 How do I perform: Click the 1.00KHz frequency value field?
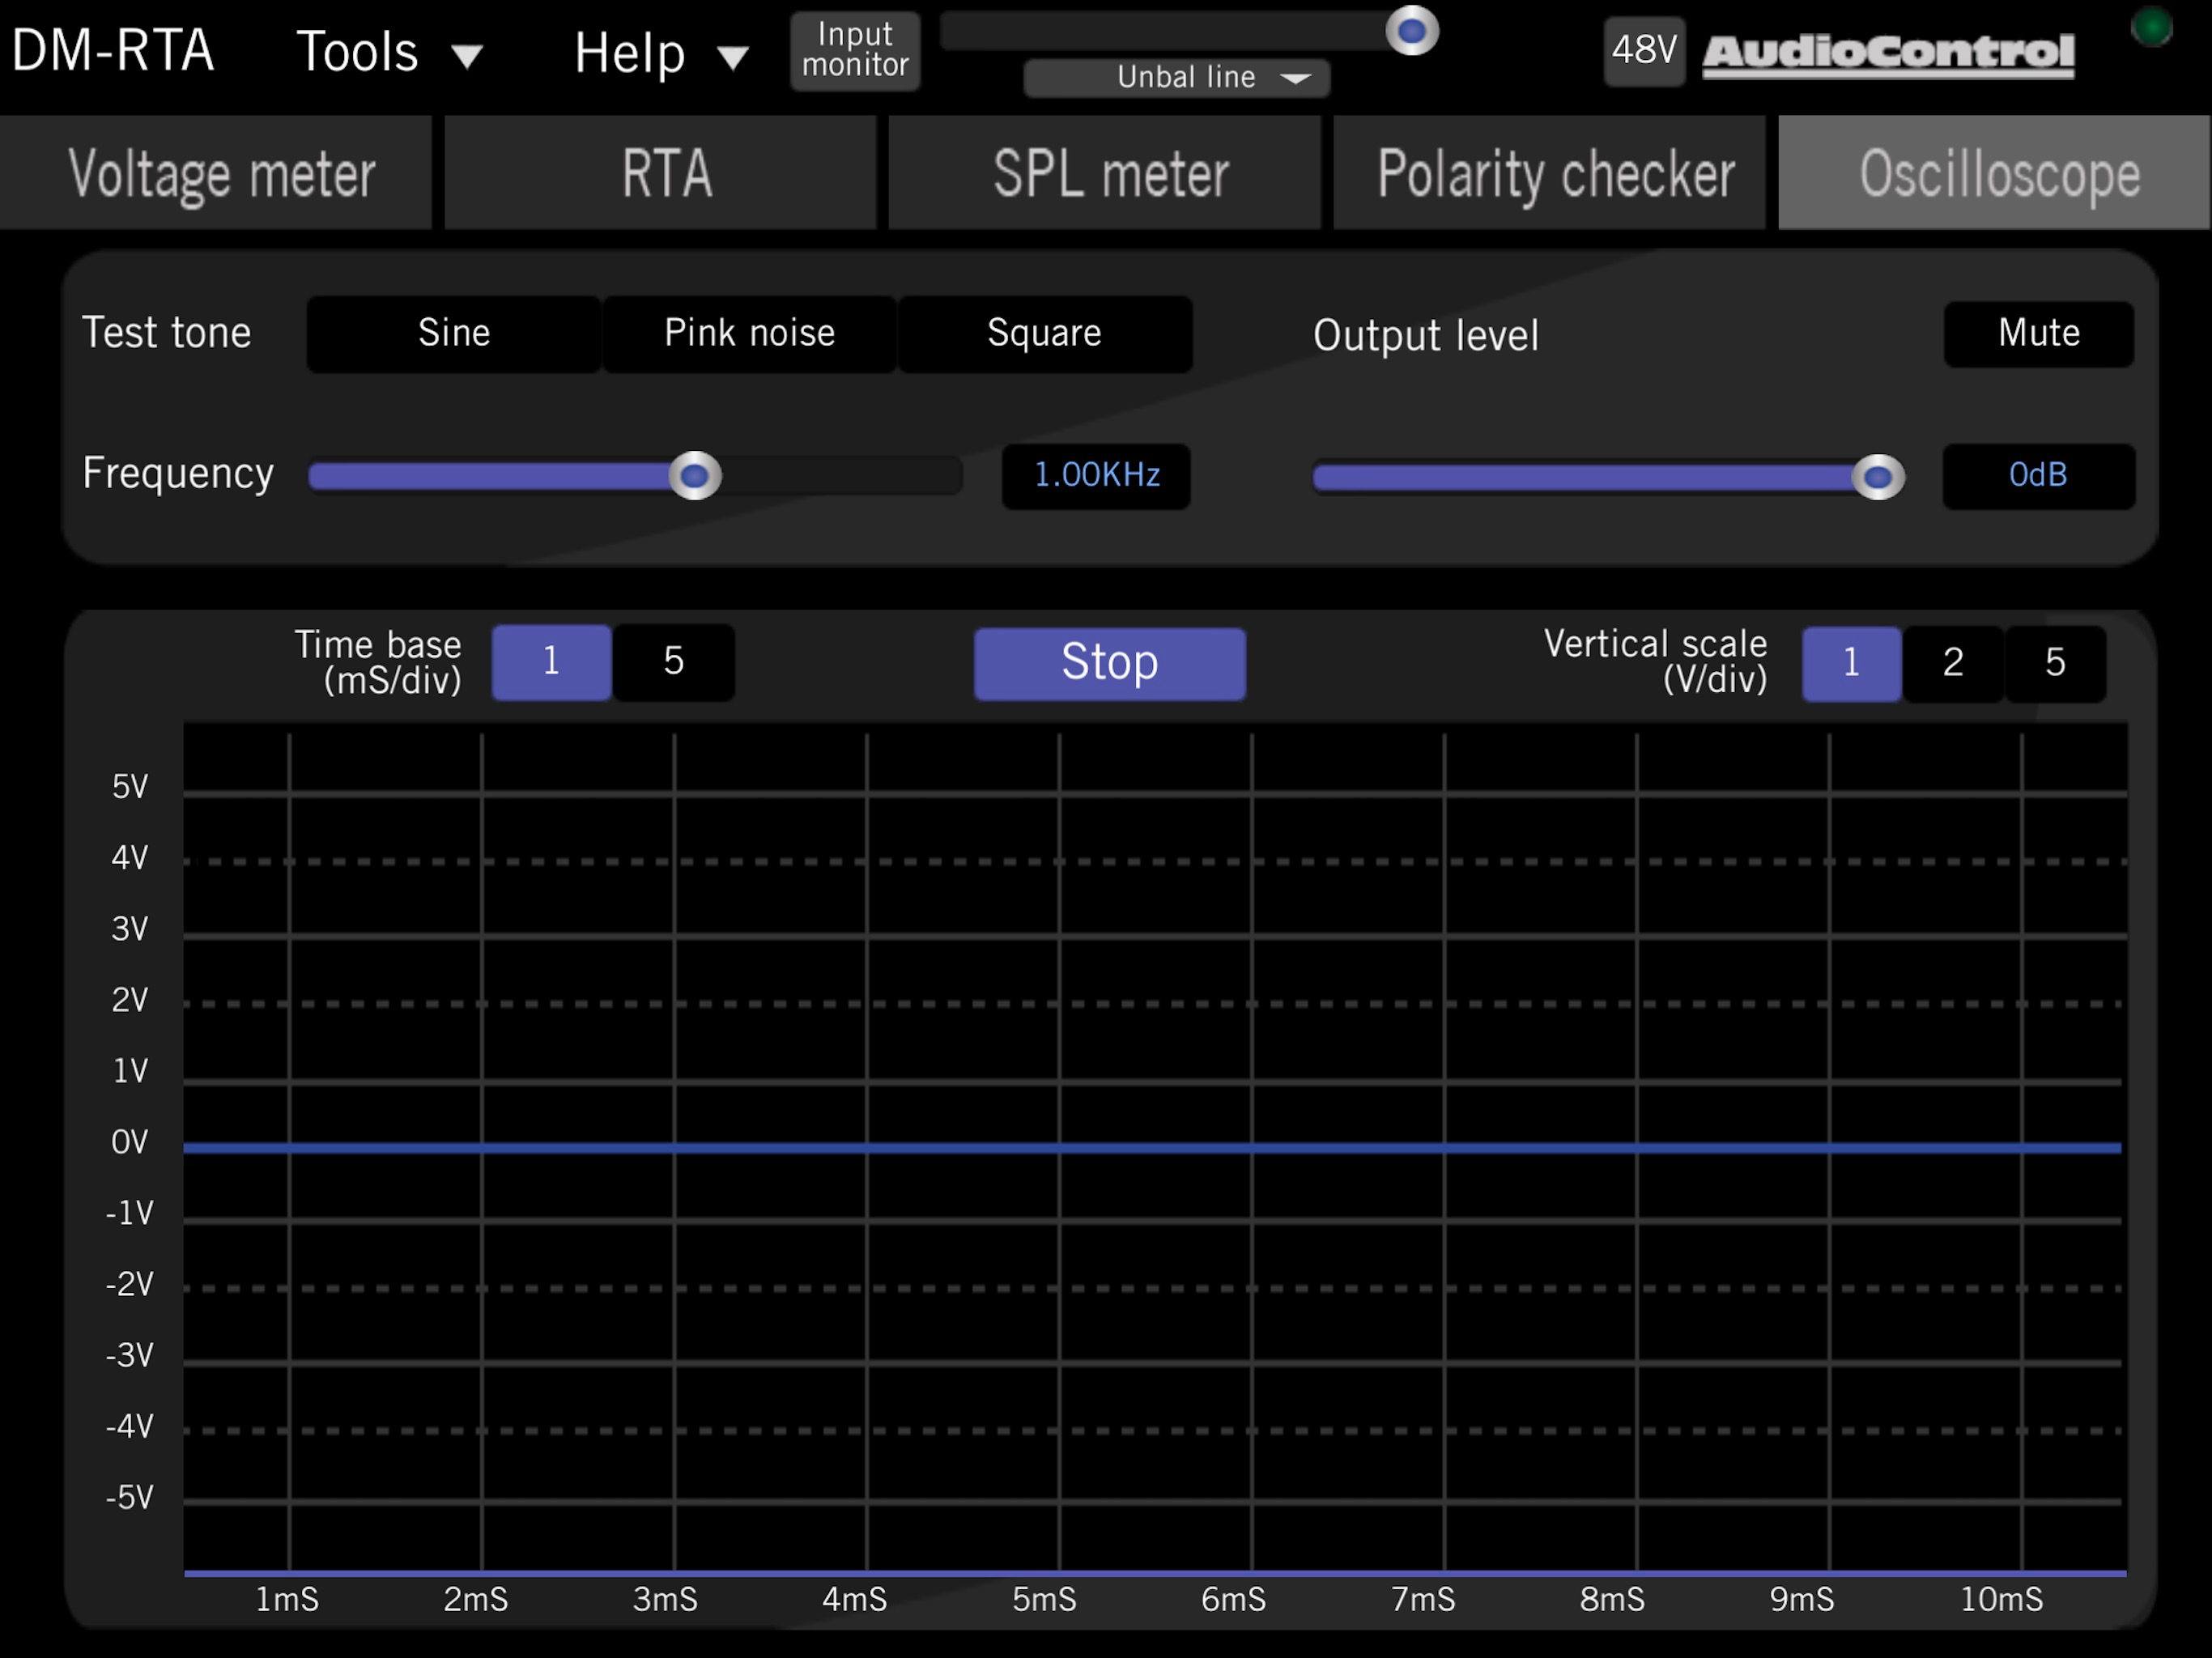[x=1096, y=475]
